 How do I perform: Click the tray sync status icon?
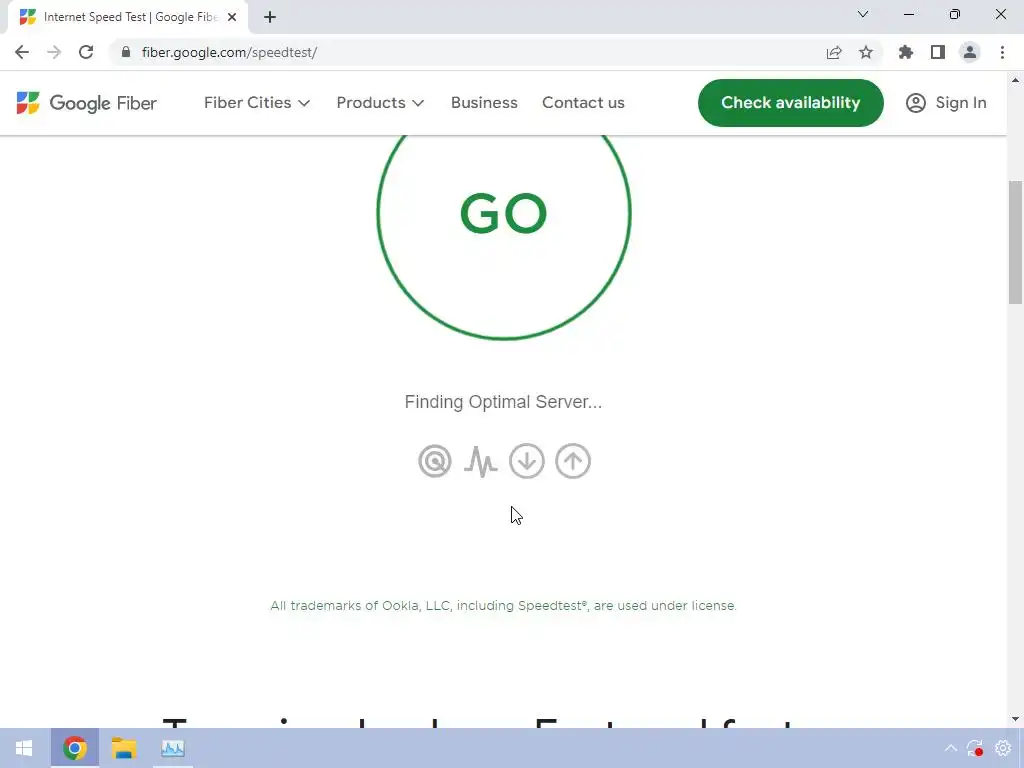click(975, 748)
